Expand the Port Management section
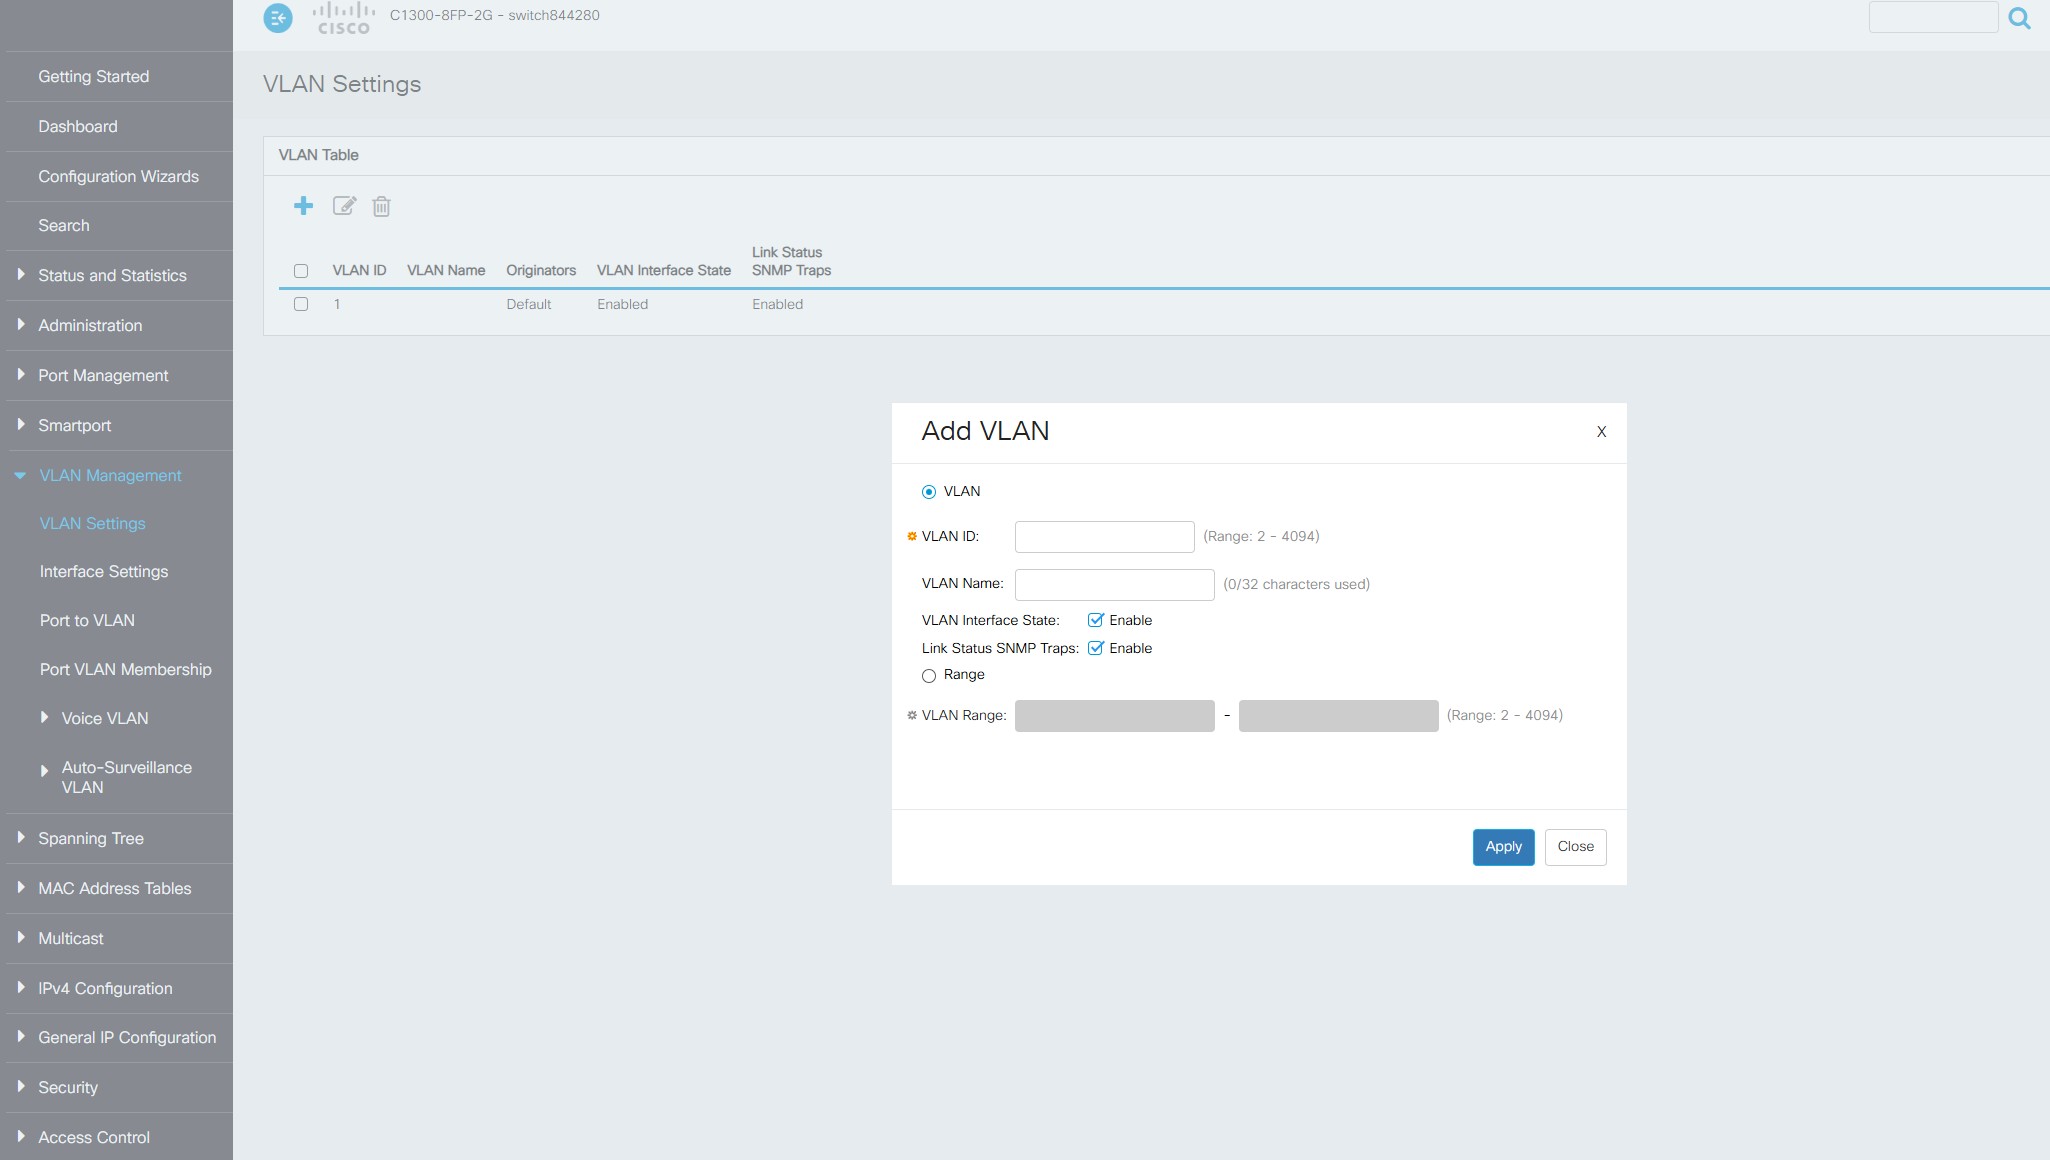This screenshot has width=2050, height=1160. tap(102, 375)
